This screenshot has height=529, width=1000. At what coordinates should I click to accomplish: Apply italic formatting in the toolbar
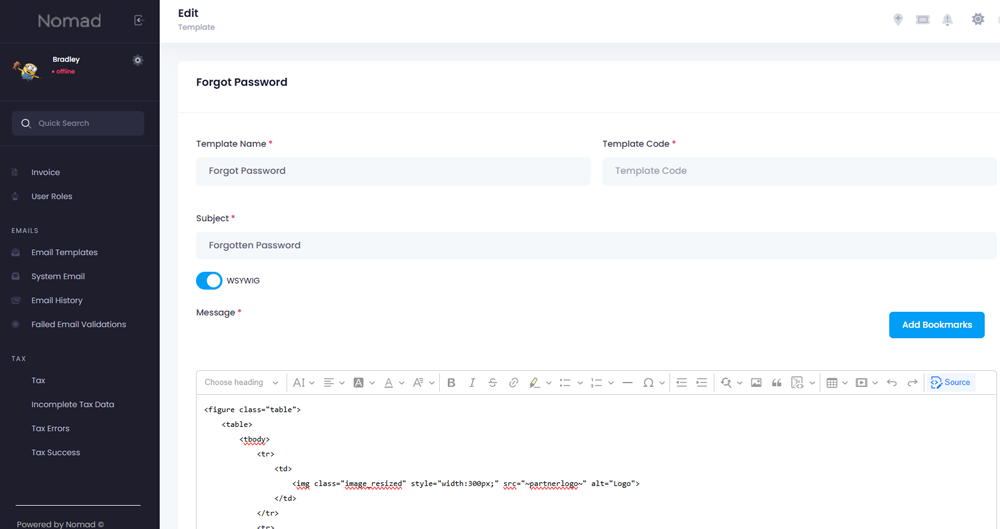[x=472, y=382]
